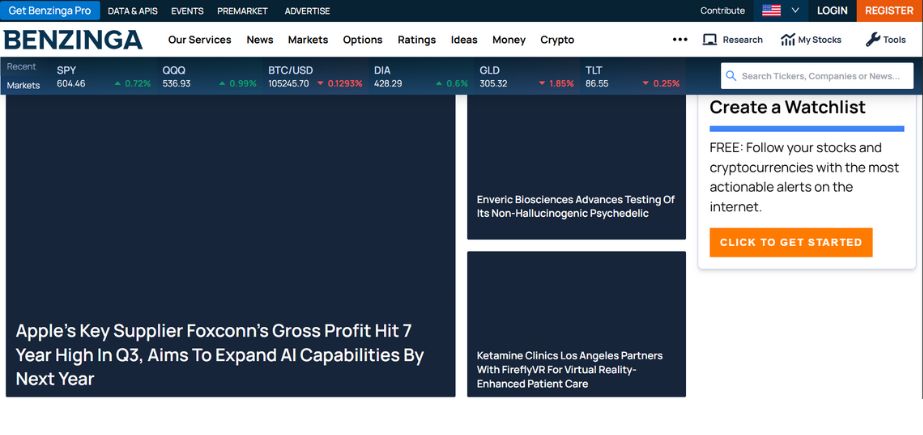923x435 pixels.
Task: Click QQQ price 536.93
Action: click(x=177, y=84)
